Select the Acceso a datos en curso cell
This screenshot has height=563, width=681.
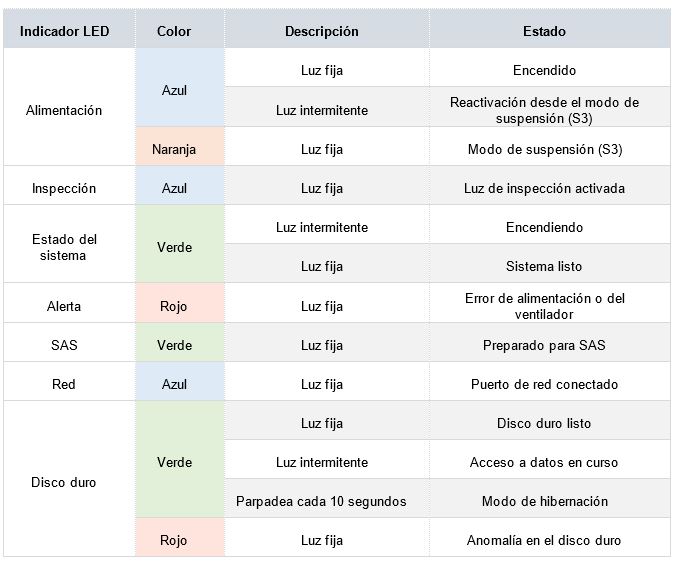pos(544,462)
